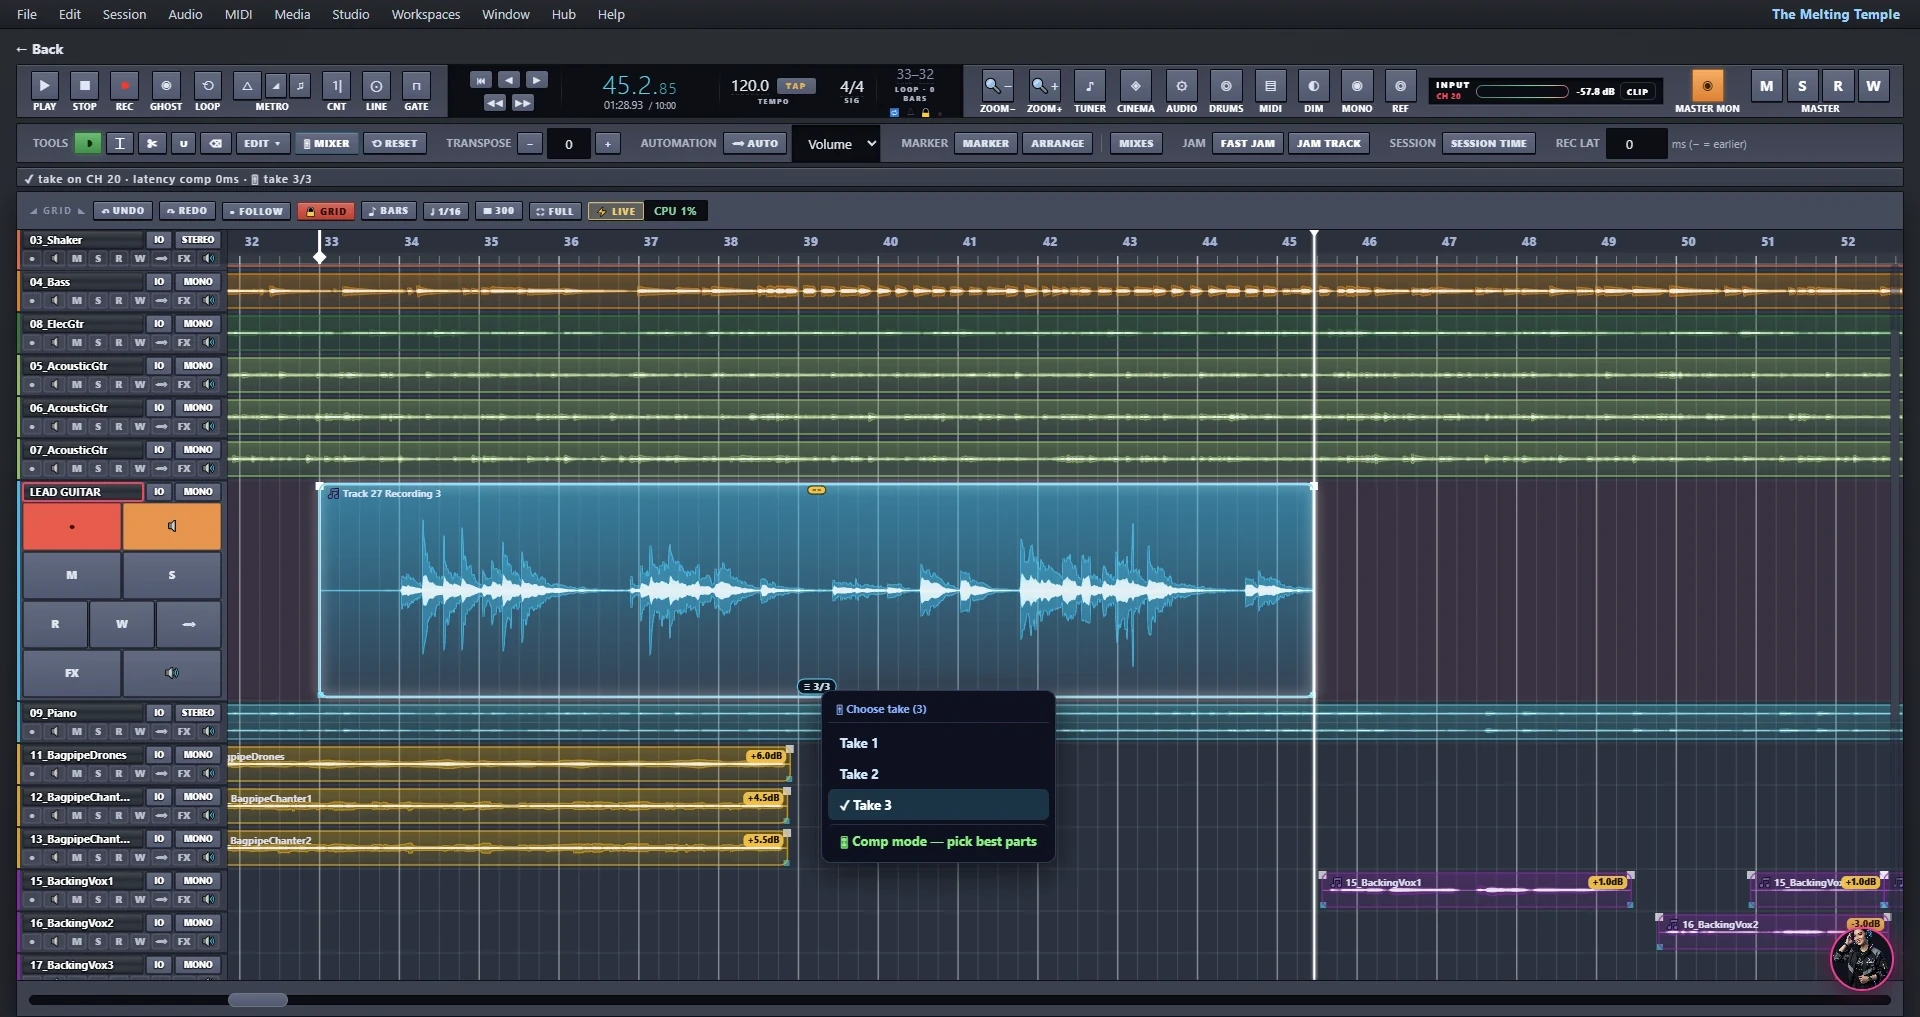Zoom in with the ZOOM+ icon
This screenshot has width=1920, height=1017.
(1044, 86)
